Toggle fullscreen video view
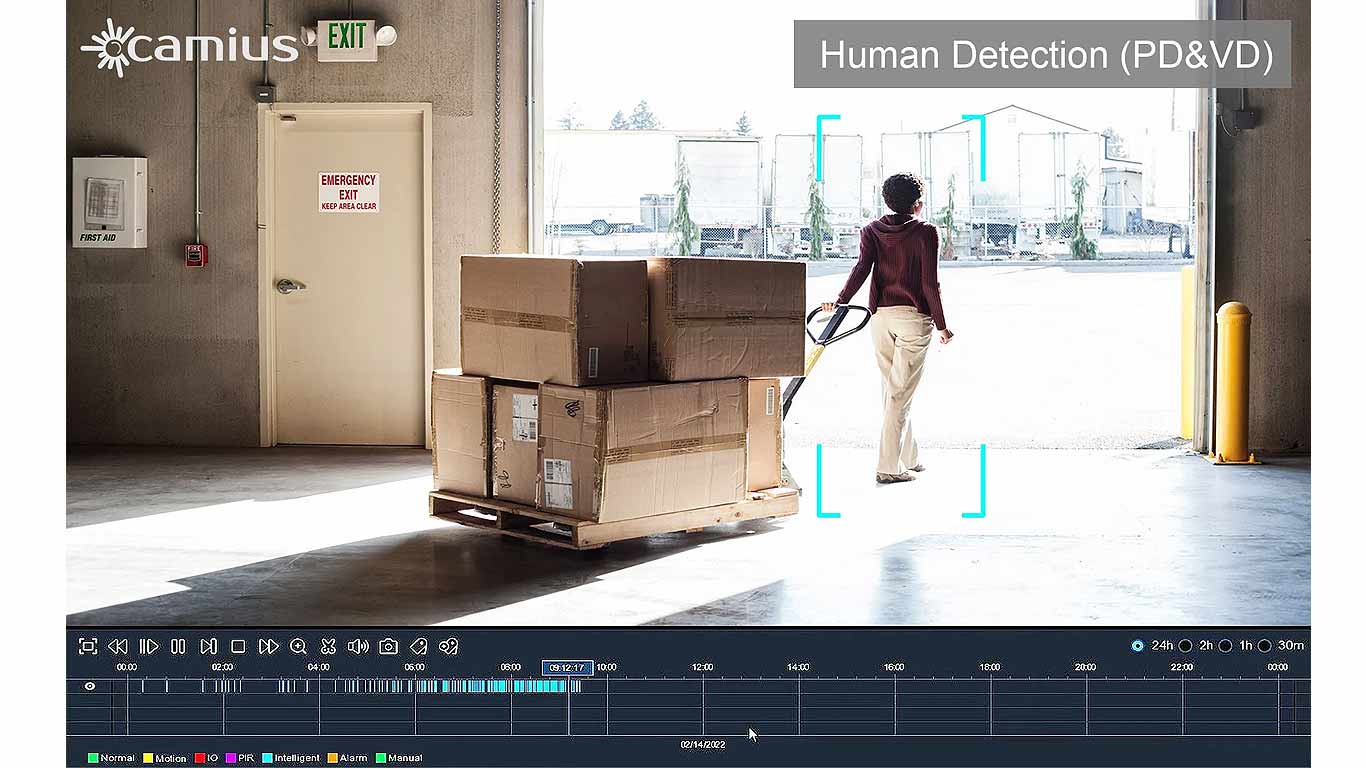Screen dimensions: 1366x768 (88, 647)
